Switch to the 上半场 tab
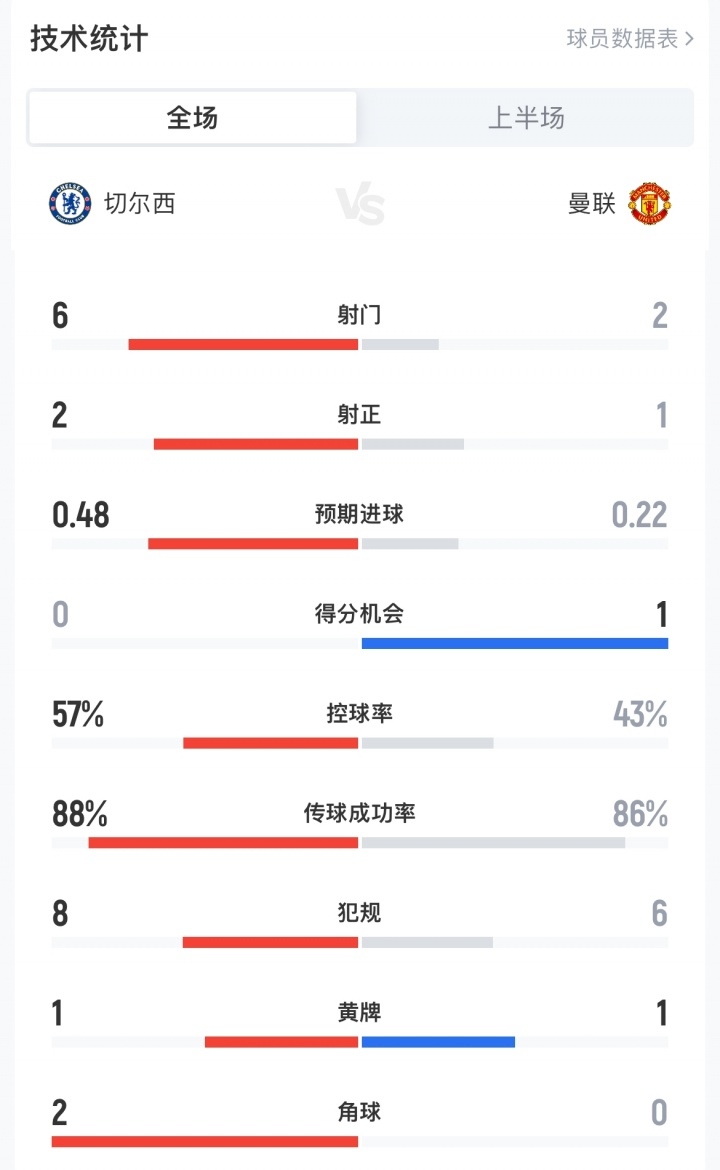The height and width of the screenshot is (1170, 720). 526,118
